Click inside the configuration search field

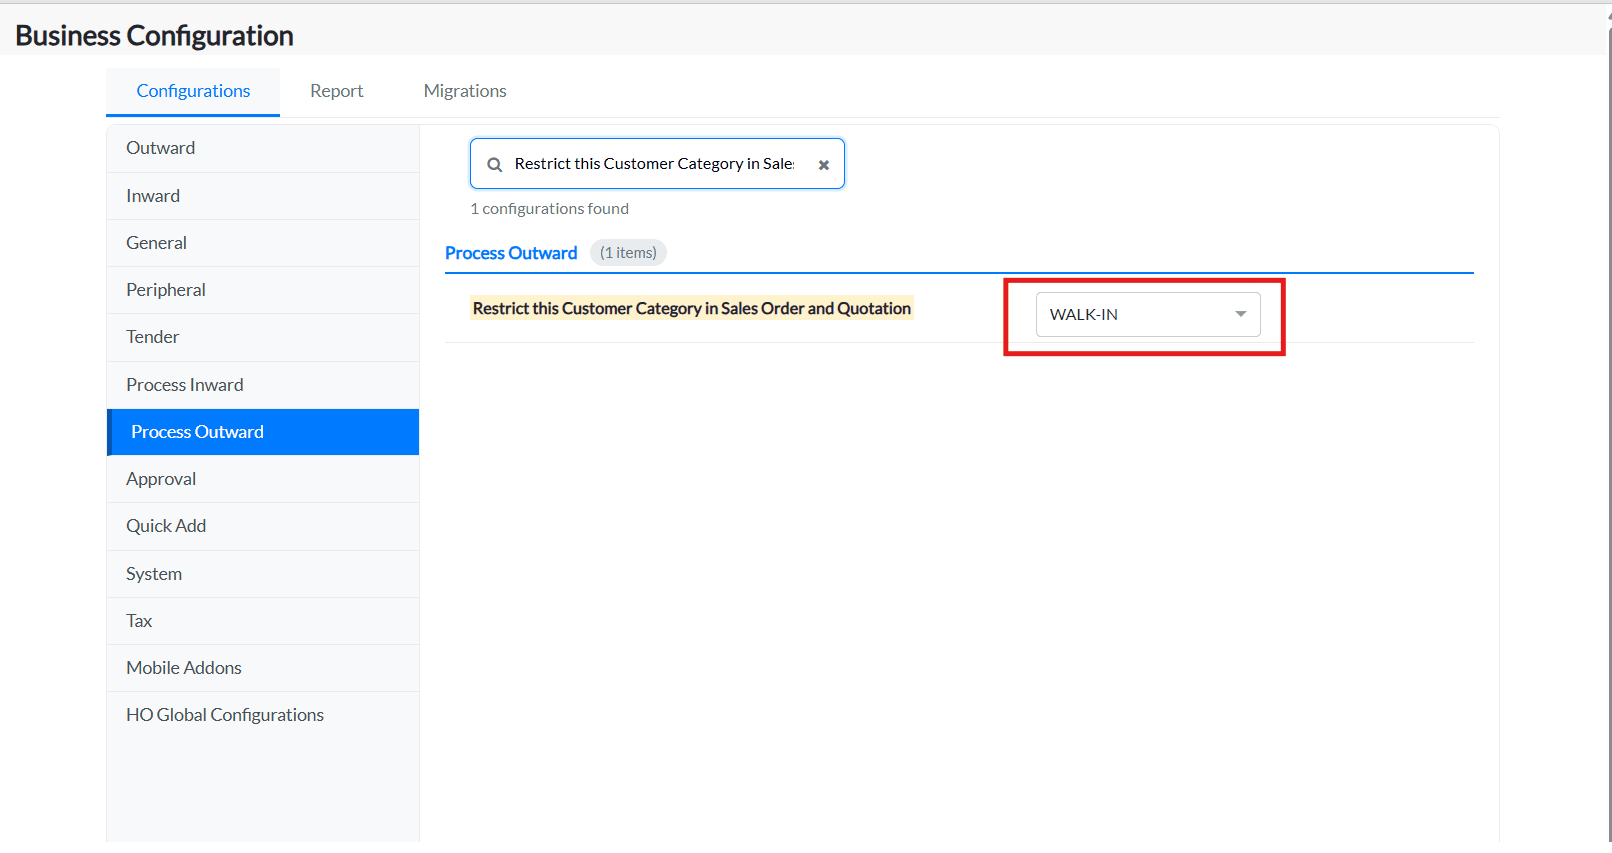(x=654, y=164)
